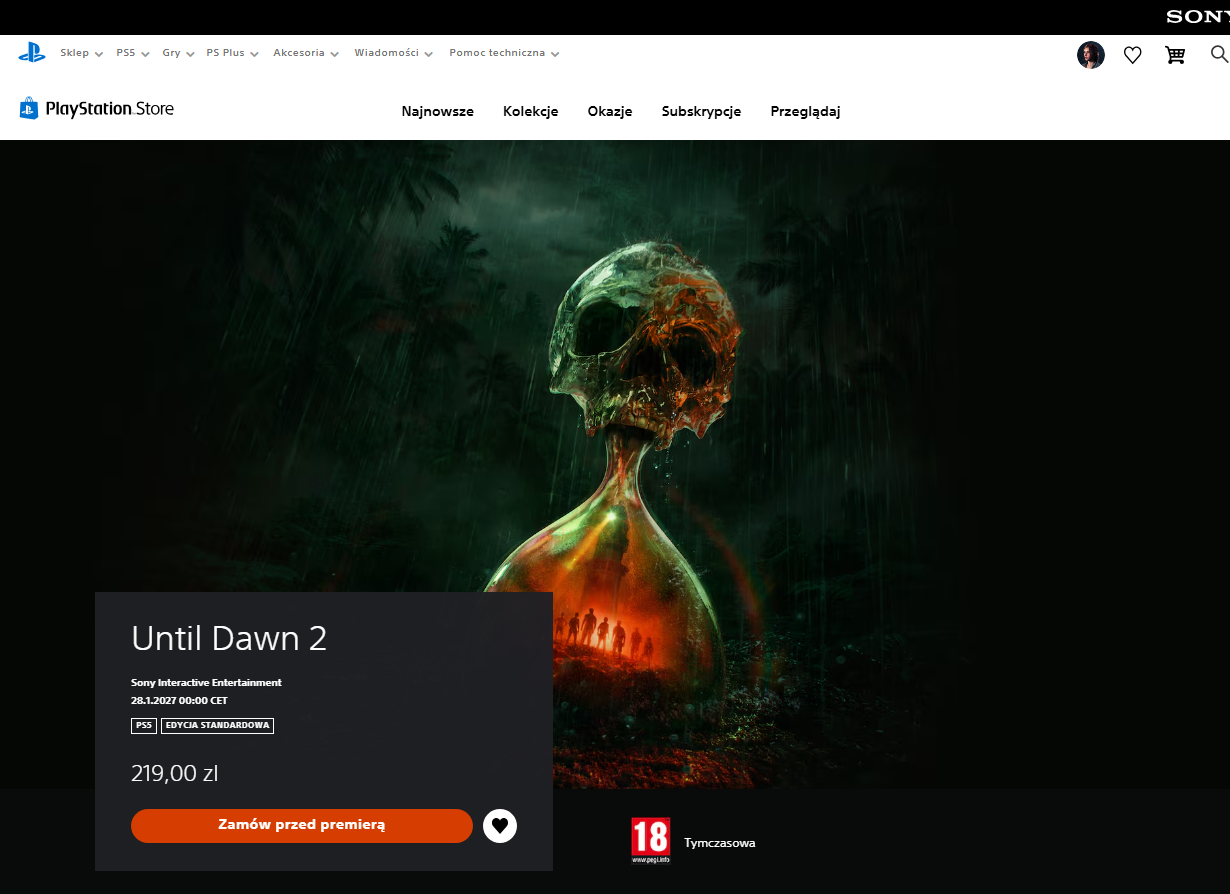Open the shopping cart icon
The image size is (1230, 894).
(x=1175, y=55)
